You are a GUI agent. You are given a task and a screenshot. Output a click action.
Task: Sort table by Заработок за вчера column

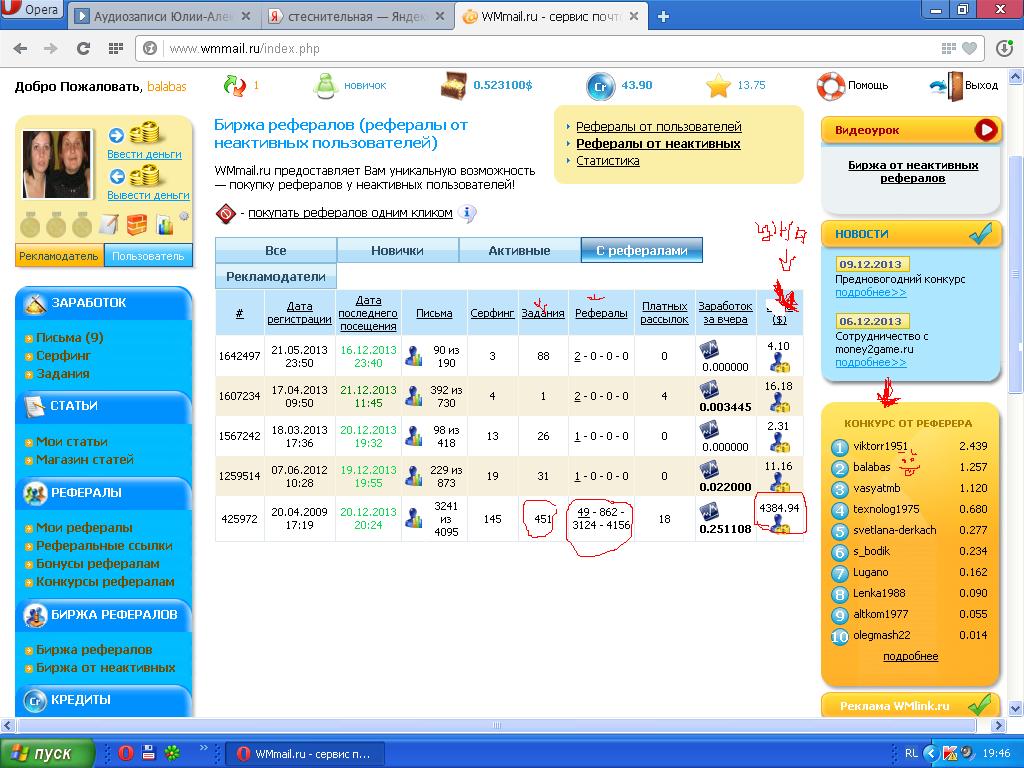(x=725, y=313)
